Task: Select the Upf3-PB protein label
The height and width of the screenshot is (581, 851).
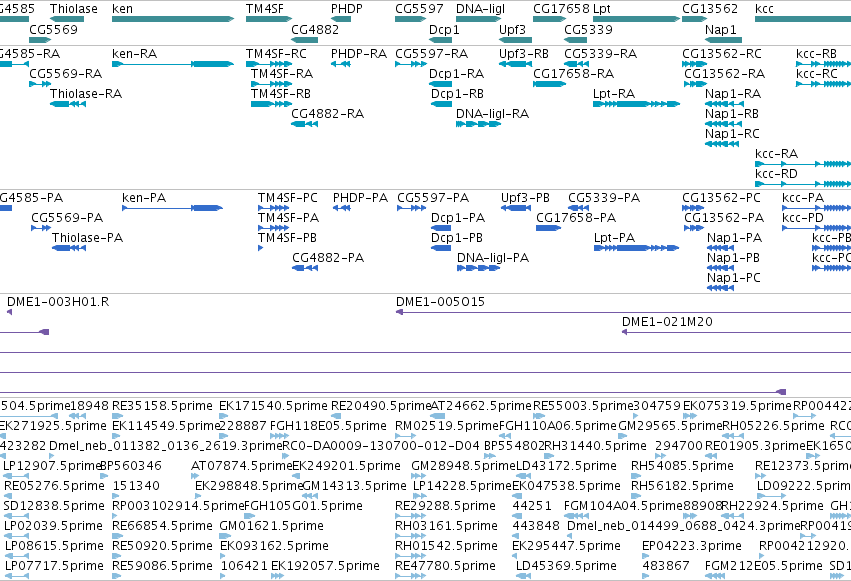Action: tap(525, 197)
